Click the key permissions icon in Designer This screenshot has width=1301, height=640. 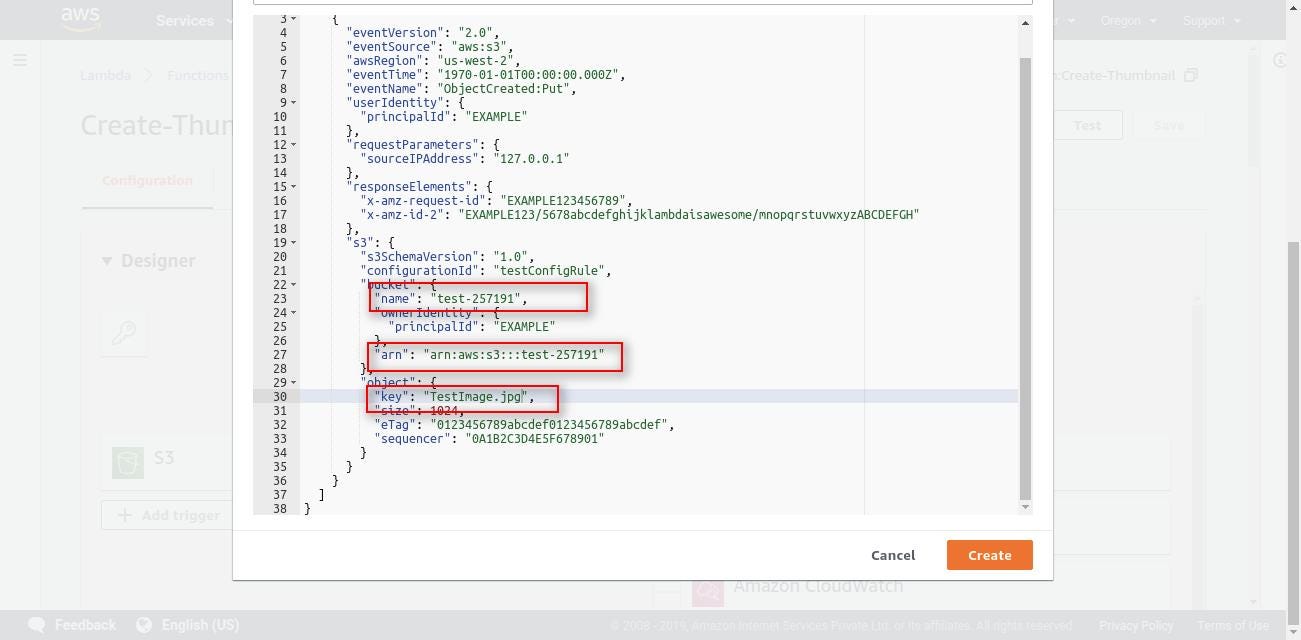coord(124,333)
